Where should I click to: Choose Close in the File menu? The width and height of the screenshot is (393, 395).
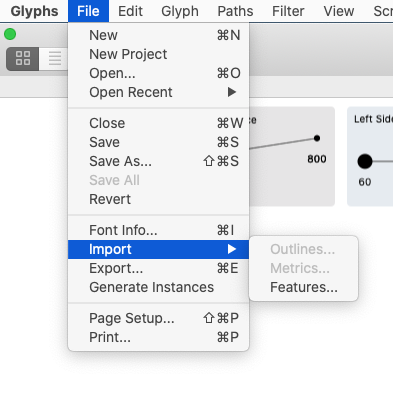click(x=158, y=123)
